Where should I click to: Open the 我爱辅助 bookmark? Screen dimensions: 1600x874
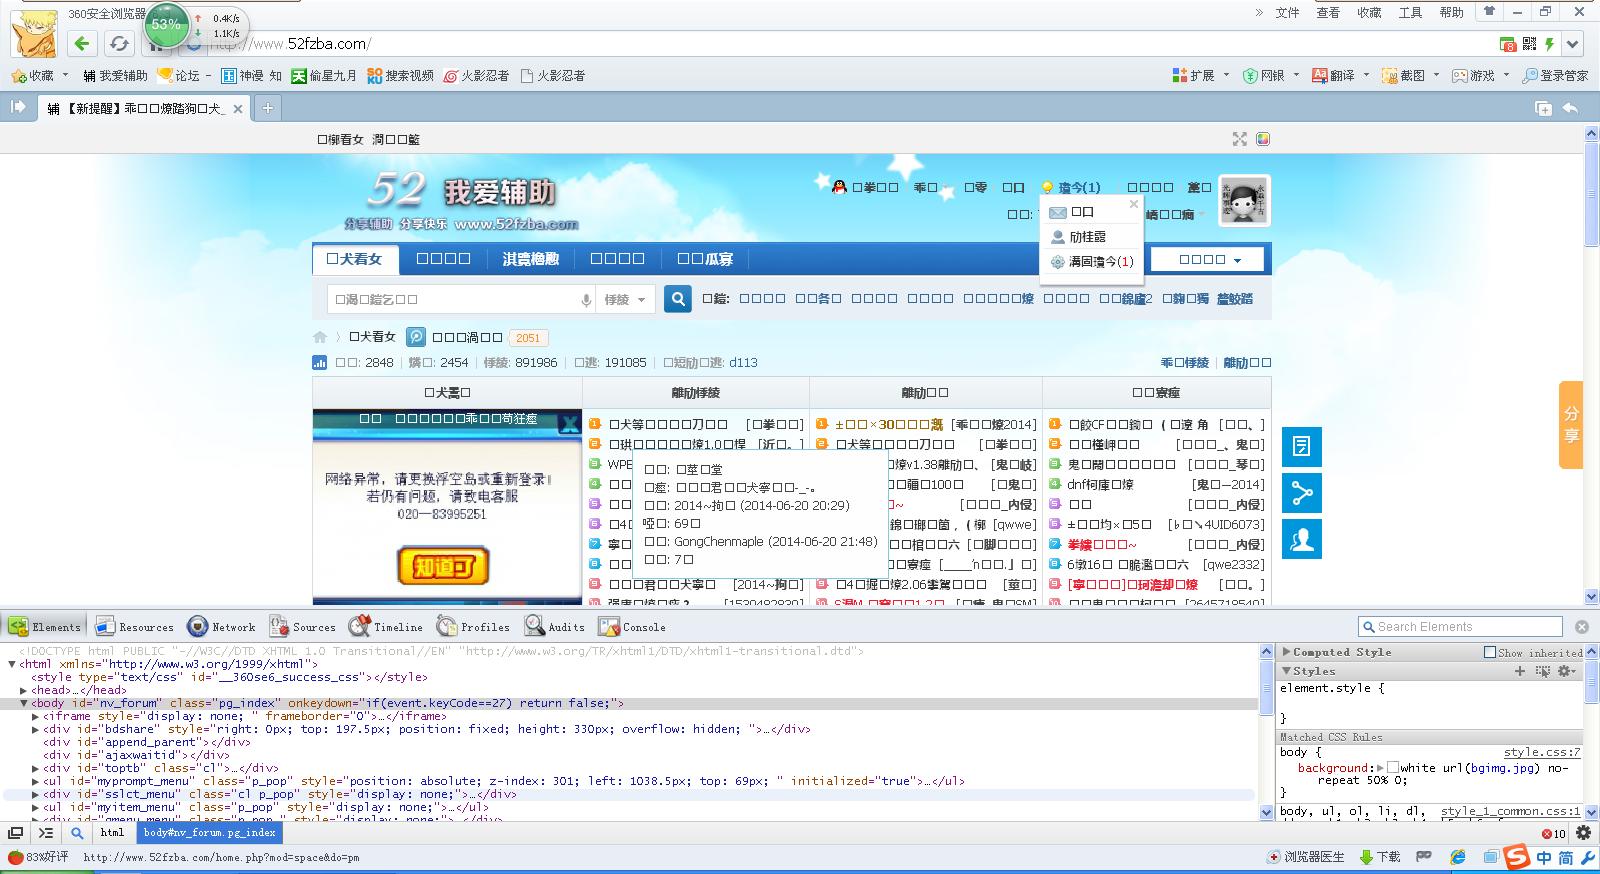coord(115,76)
